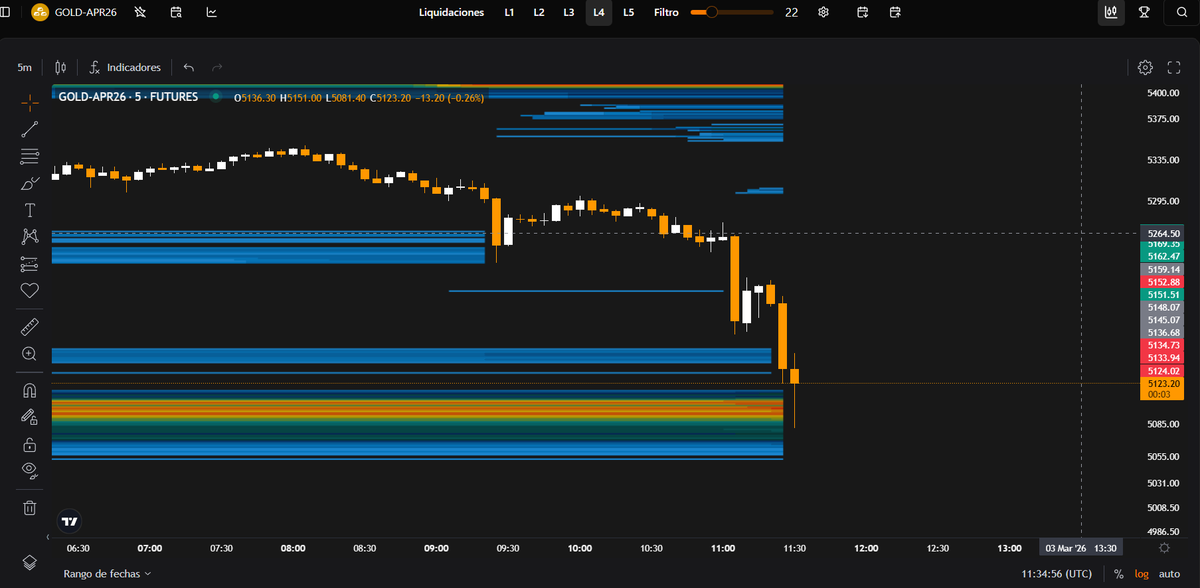Viewport: 1200px width, 588px height.
Task: Open the trophy icon in top bar
Action: (x=1145, y=13)
